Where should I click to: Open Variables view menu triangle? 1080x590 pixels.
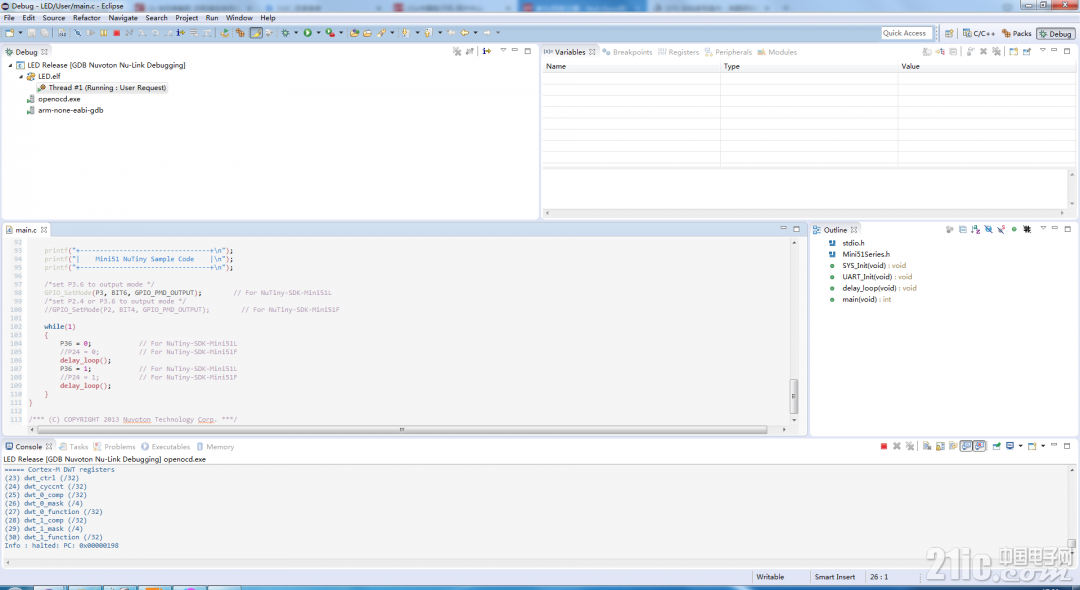point(1043,51)
